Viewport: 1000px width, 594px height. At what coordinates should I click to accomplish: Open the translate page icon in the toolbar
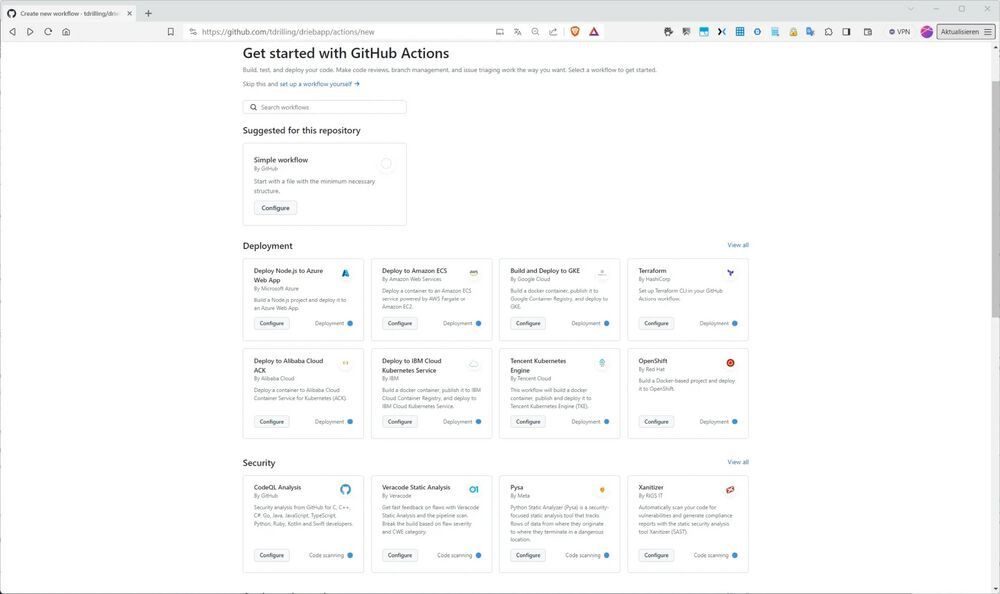tap(517, 31)
